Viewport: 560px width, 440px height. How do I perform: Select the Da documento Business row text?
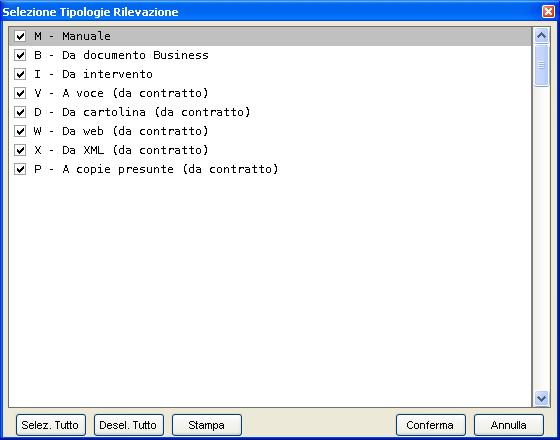[121, 55]
